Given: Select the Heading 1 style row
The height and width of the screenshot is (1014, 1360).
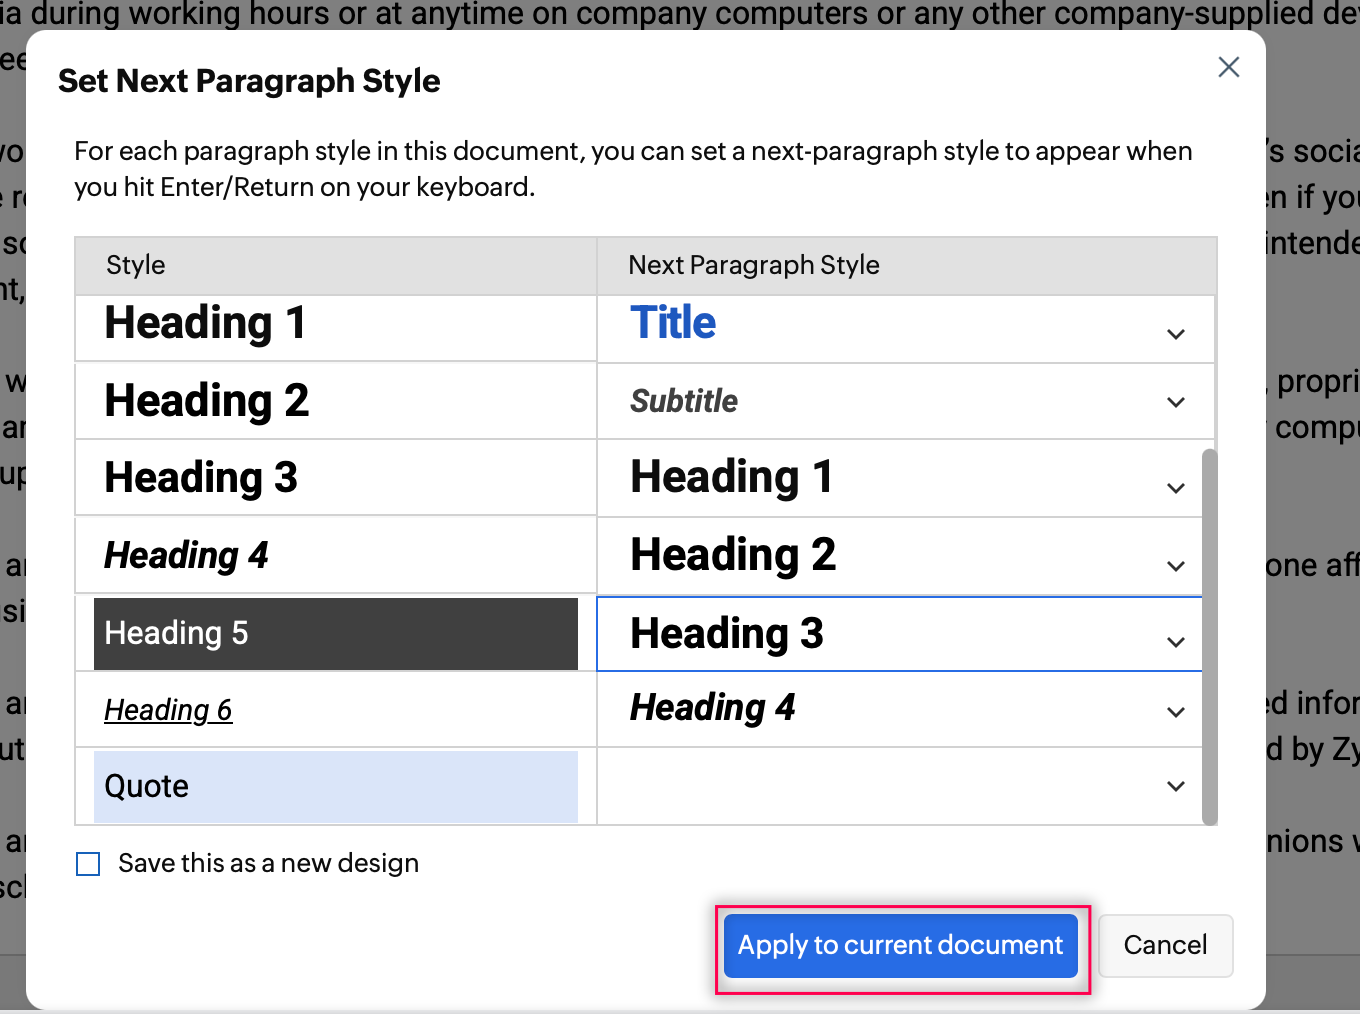Looking at the screenshot, I should 335,324.
